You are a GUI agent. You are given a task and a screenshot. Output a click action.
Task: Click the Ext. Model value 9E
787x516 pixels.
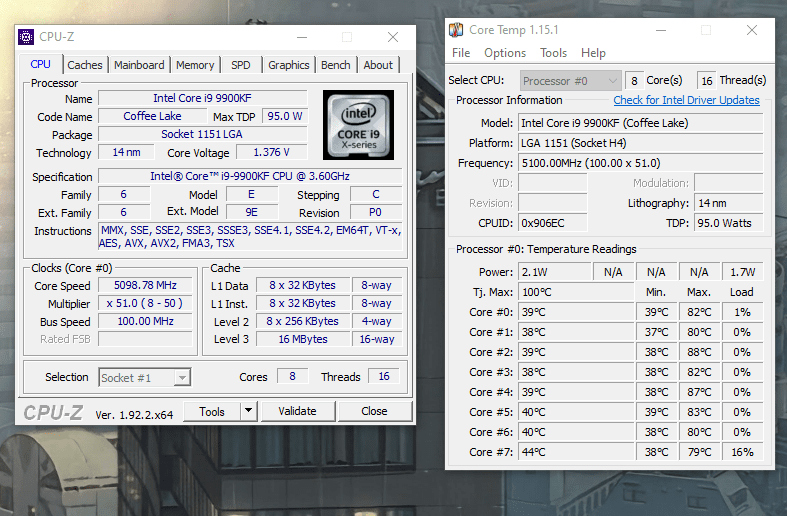[x=251, y=212]
